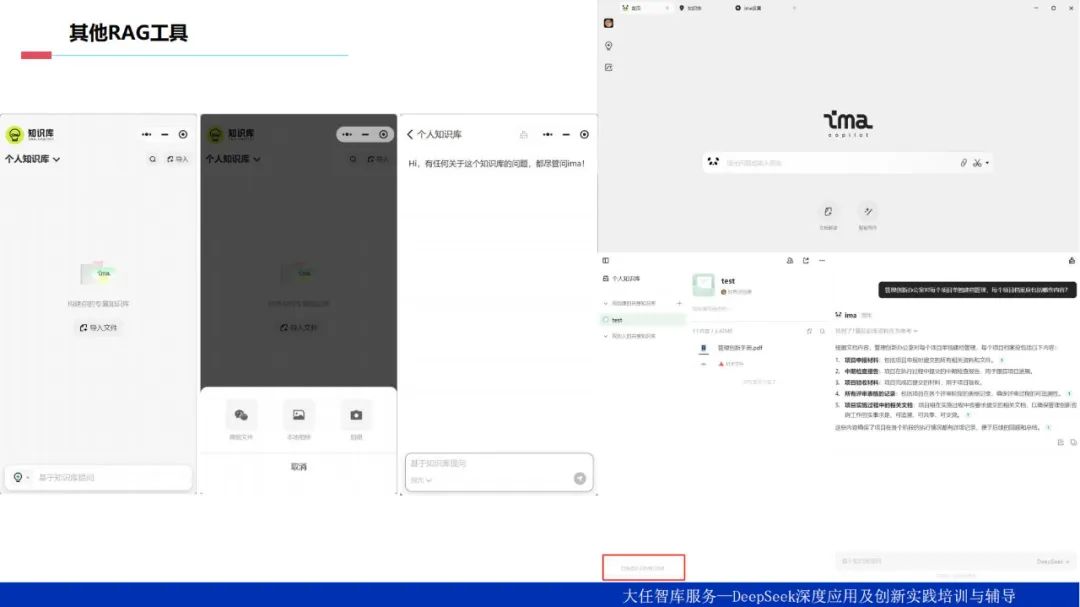Click the centered 导入文件 button in the light panel
Screen dimensions: 1080x607
tap(98, 328)
